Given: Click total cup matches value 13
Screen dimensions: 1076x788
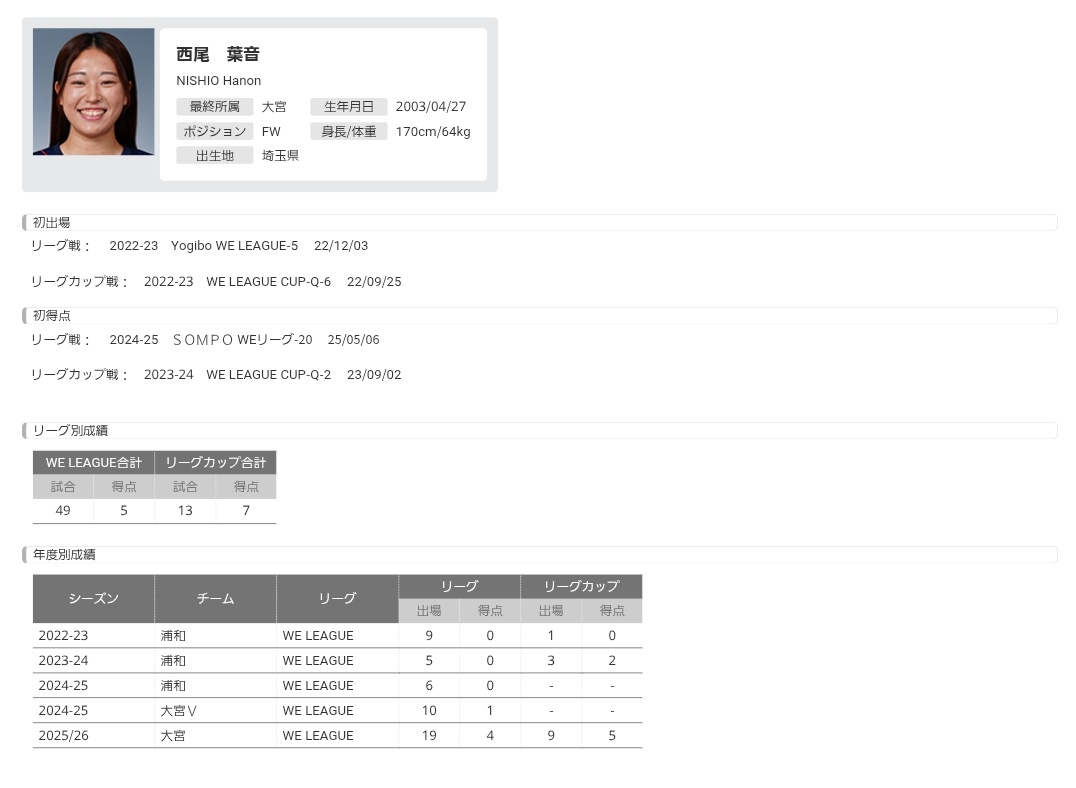Looking at the screenshot, I should pyautogui.click(x=185, y=511).
